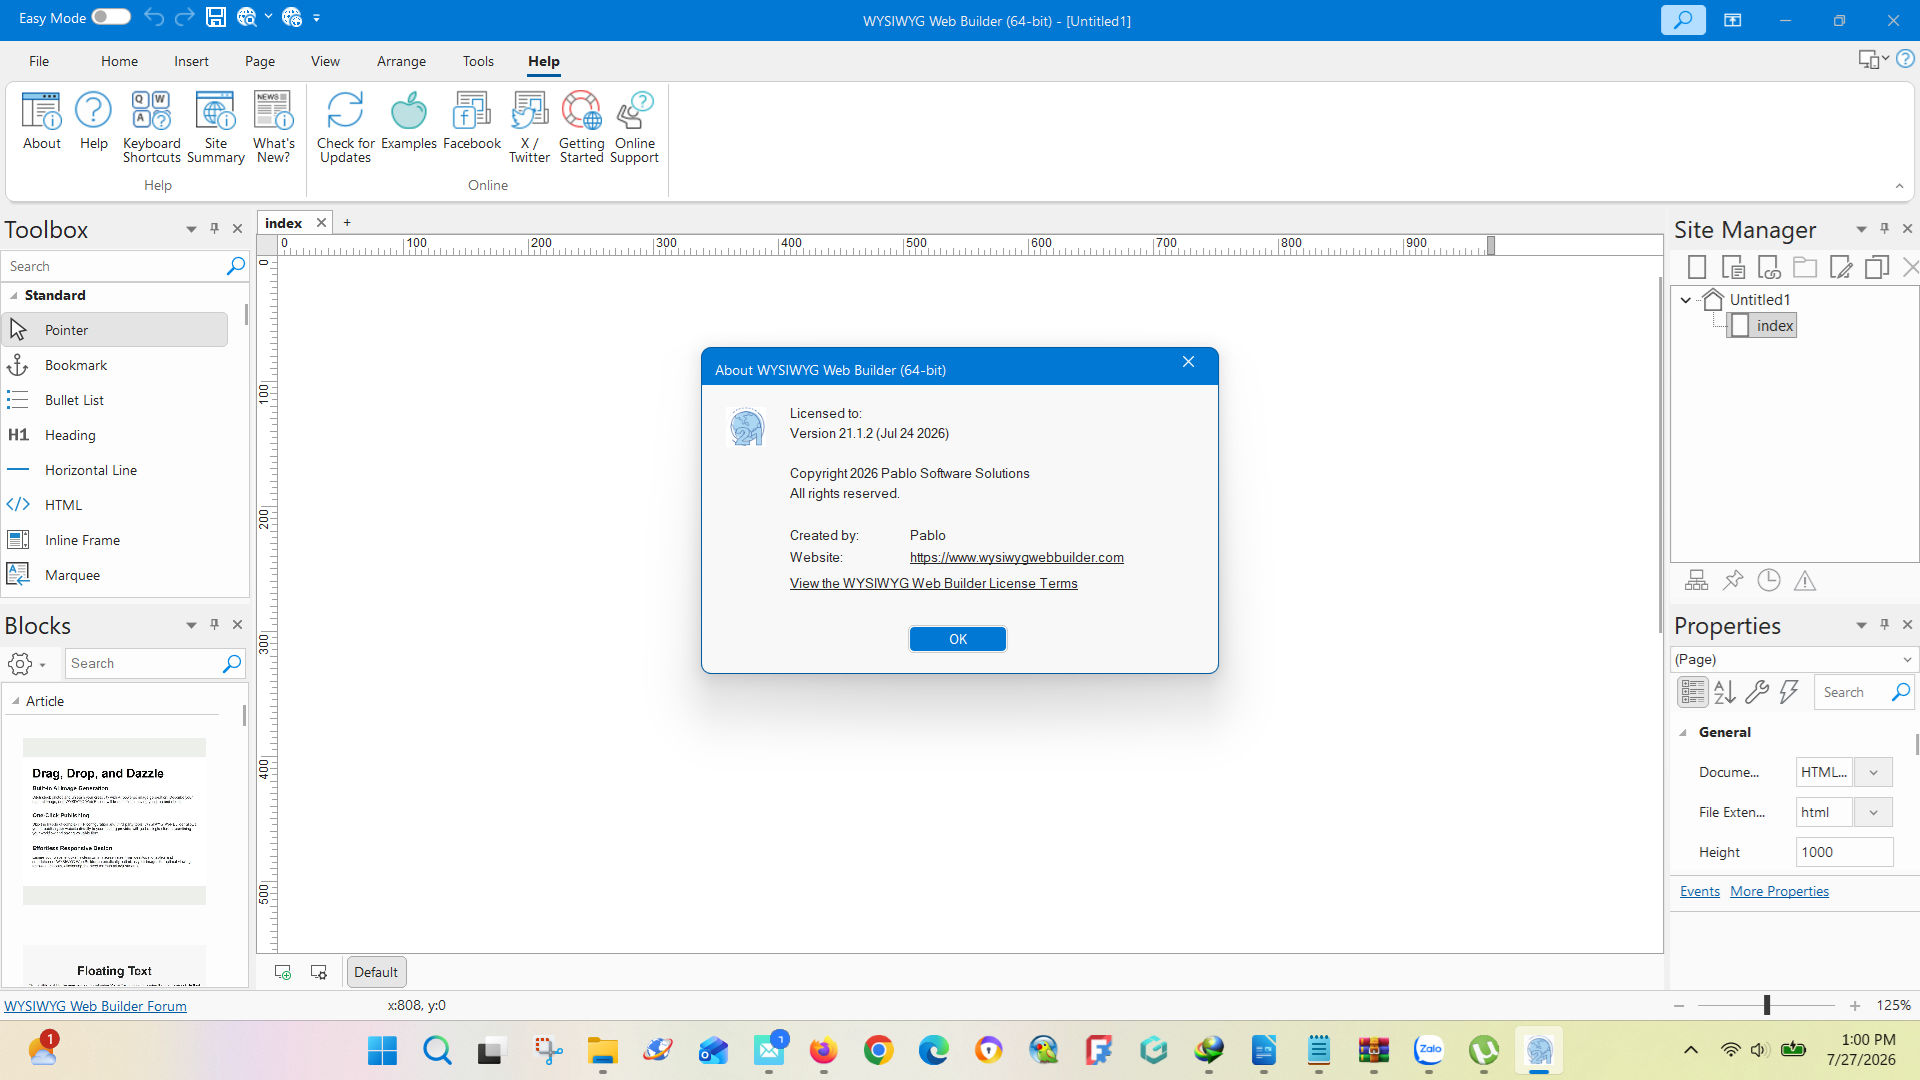The width and height of the screenshot is (1920, 1080).
Task: Collapse the Article blocks section
Action: point(15,702)
